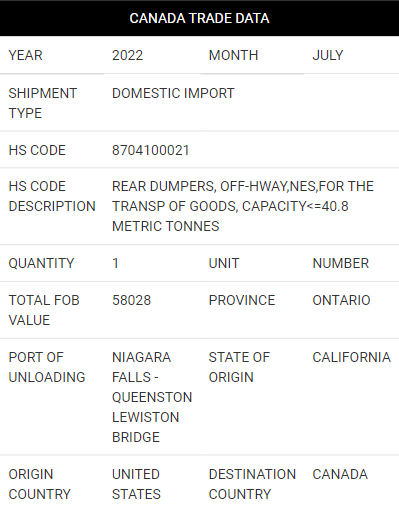The width and height of the screenshot is (399, 510).
Task: Click the PORT OF UNLOADING label
Action: [x=47, y=367]
